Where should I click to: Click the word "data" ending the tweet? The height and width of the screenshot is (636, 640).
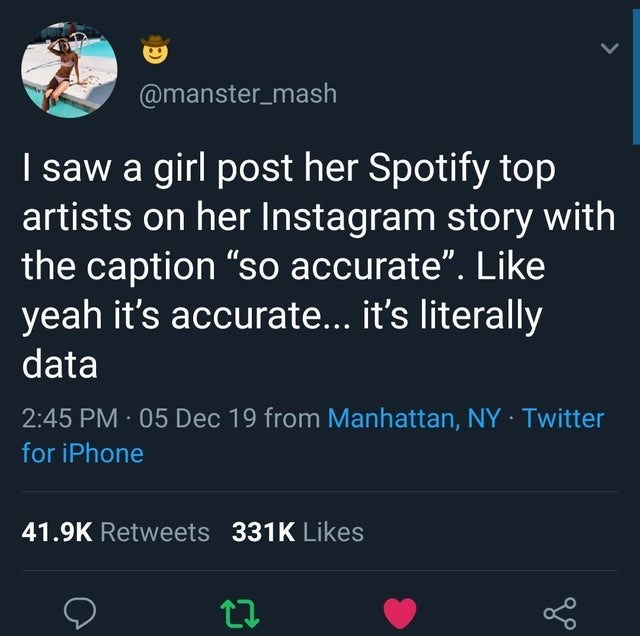[x=59, y=364]
